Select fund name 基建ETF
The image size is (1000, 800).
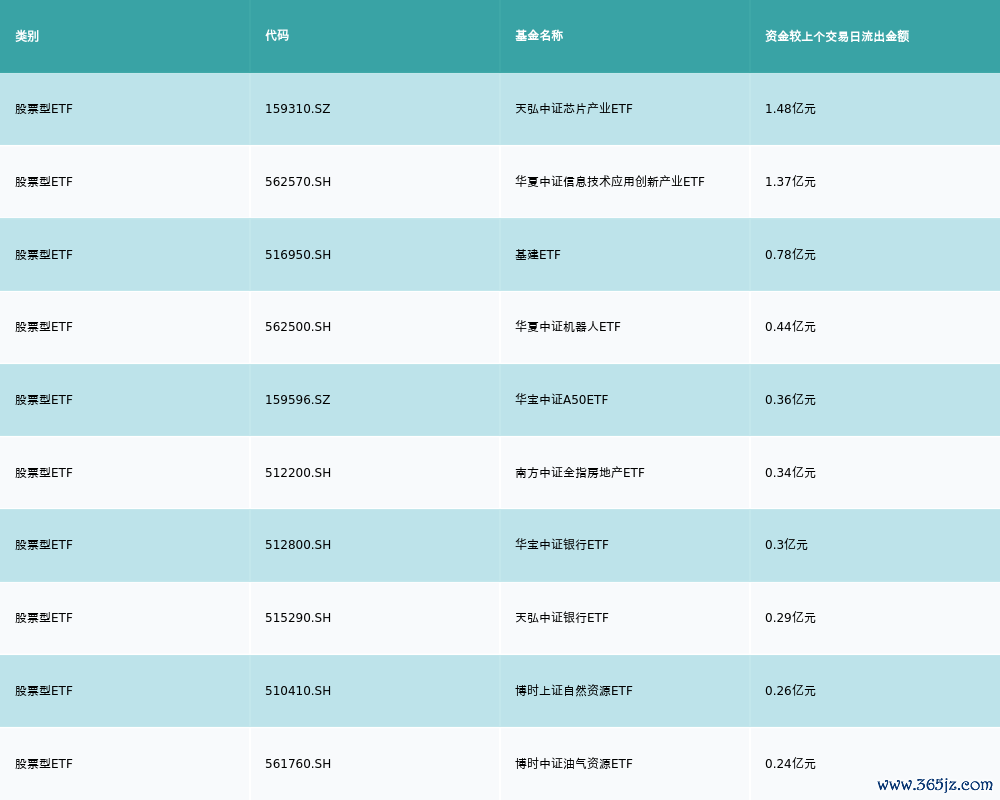point(538,255)
